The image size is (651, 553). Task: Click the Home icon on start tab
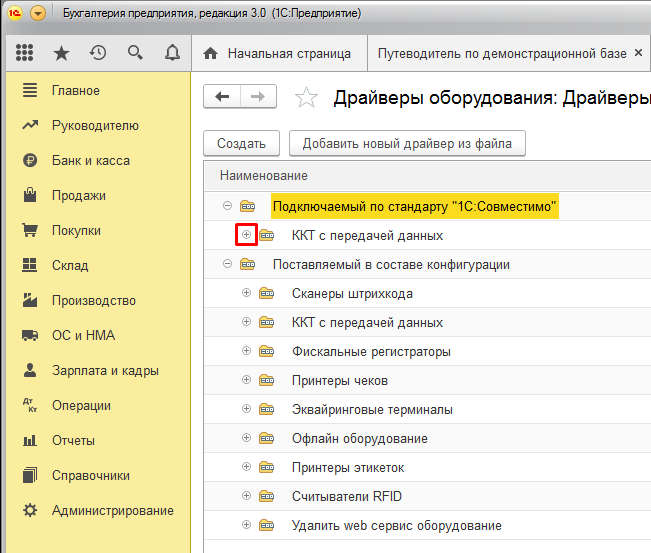[x=210, y=53]
